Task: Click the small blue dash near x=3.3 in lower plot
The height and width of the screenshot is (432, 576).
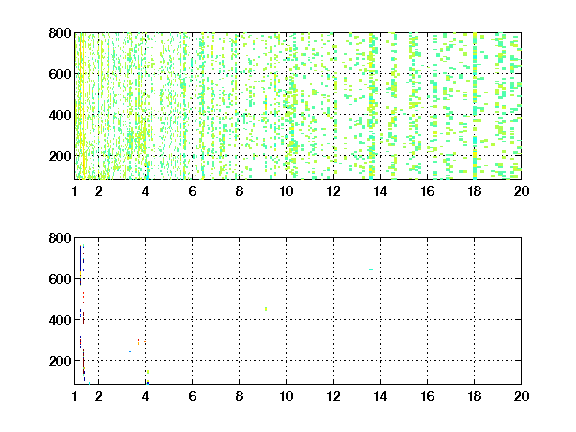Action: coord(130,352)
